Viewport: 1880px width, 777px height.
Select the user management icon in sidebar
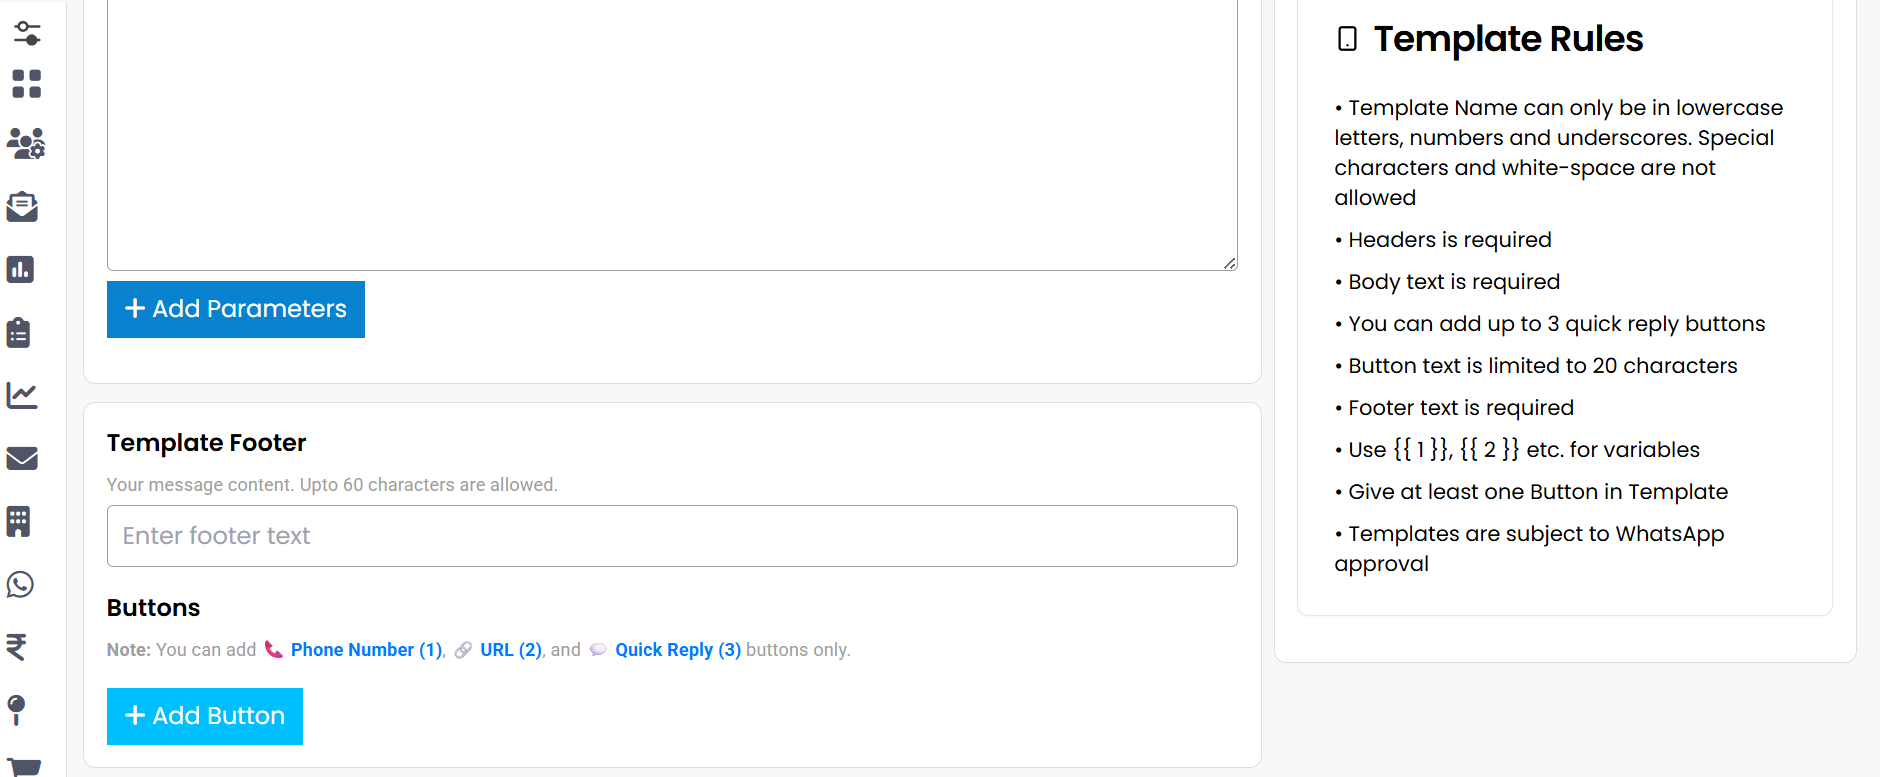click(27, 144)
